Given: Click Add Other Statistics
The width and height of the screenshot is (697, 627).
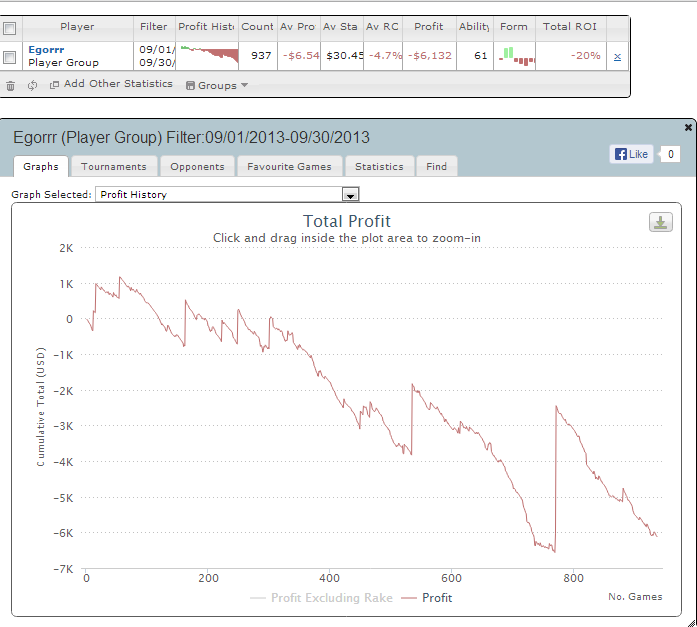Looking at the screenshot, I should 111,84.
